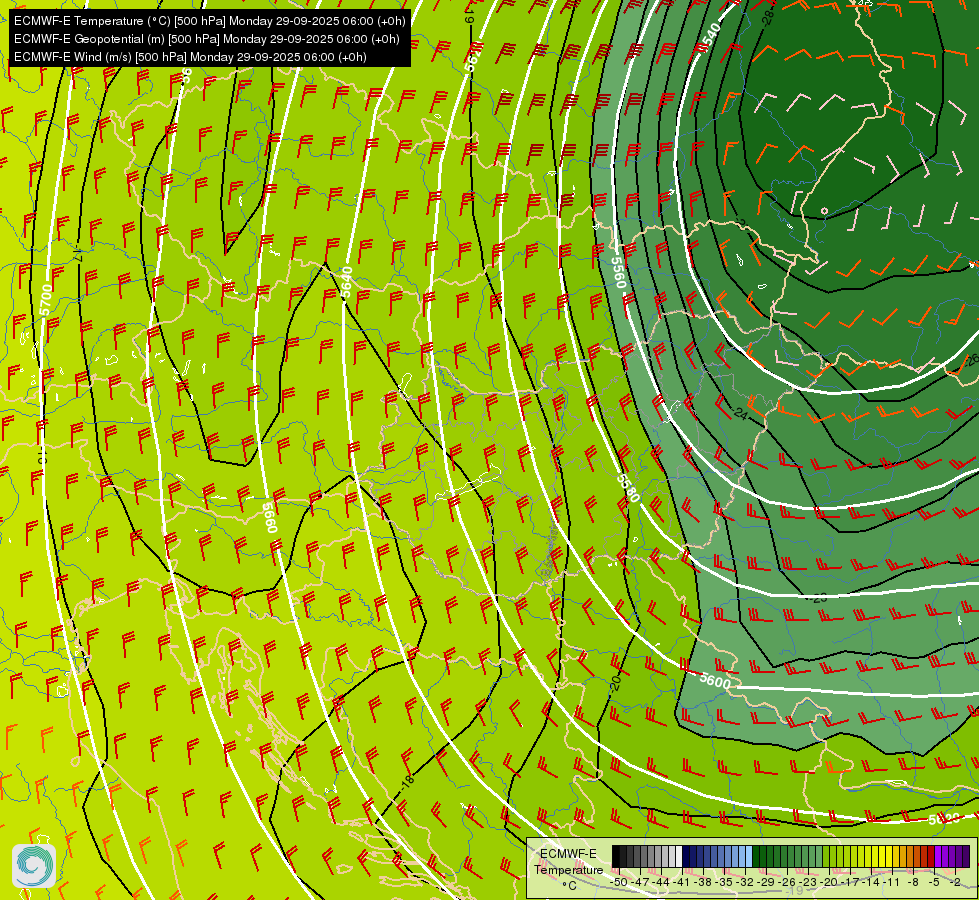Select the ECMWF-E Wind 500 hPa title line
Screen dimensions: 979x900
(x=190, y=57)
